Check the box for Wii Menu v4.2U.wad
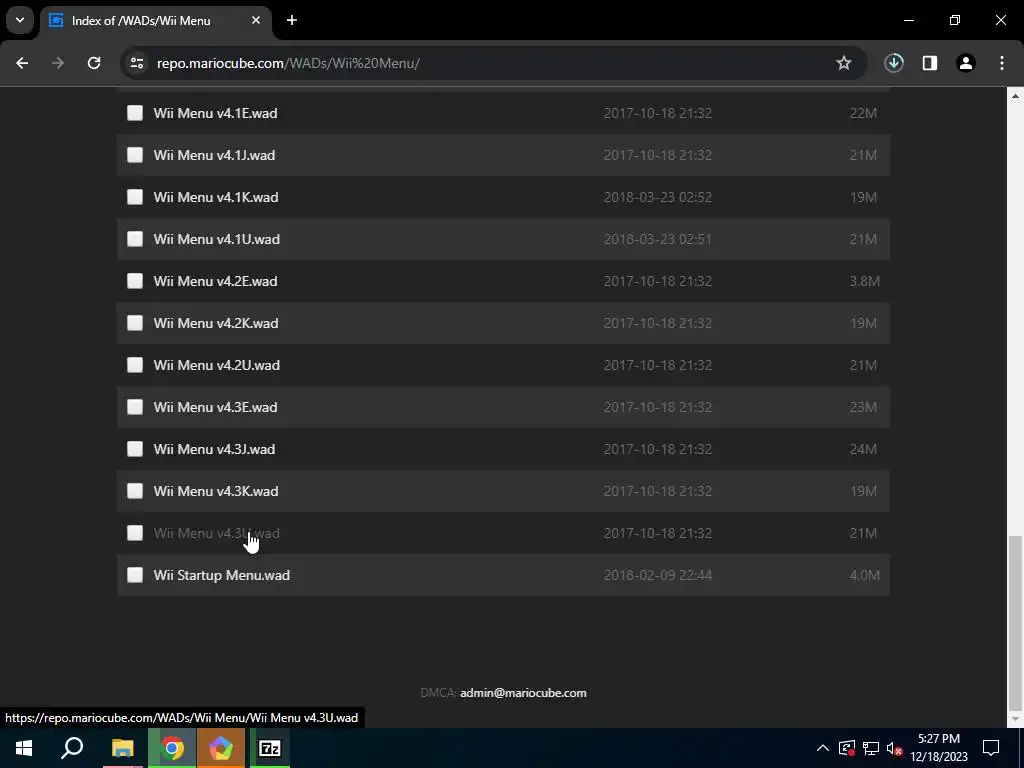The width and height of the screenshot is (1024, 768). (135, 365)
